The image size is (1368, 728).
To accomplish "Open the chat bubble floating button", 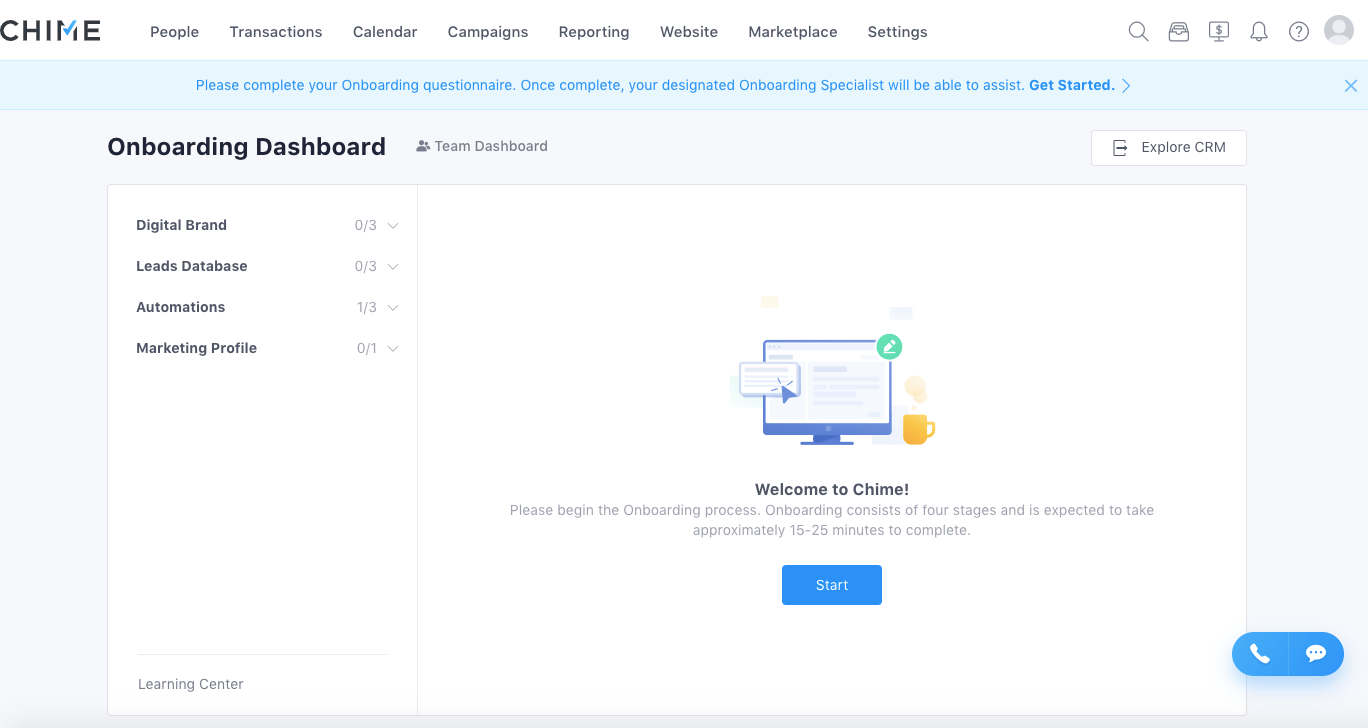I will point(1316,654).
